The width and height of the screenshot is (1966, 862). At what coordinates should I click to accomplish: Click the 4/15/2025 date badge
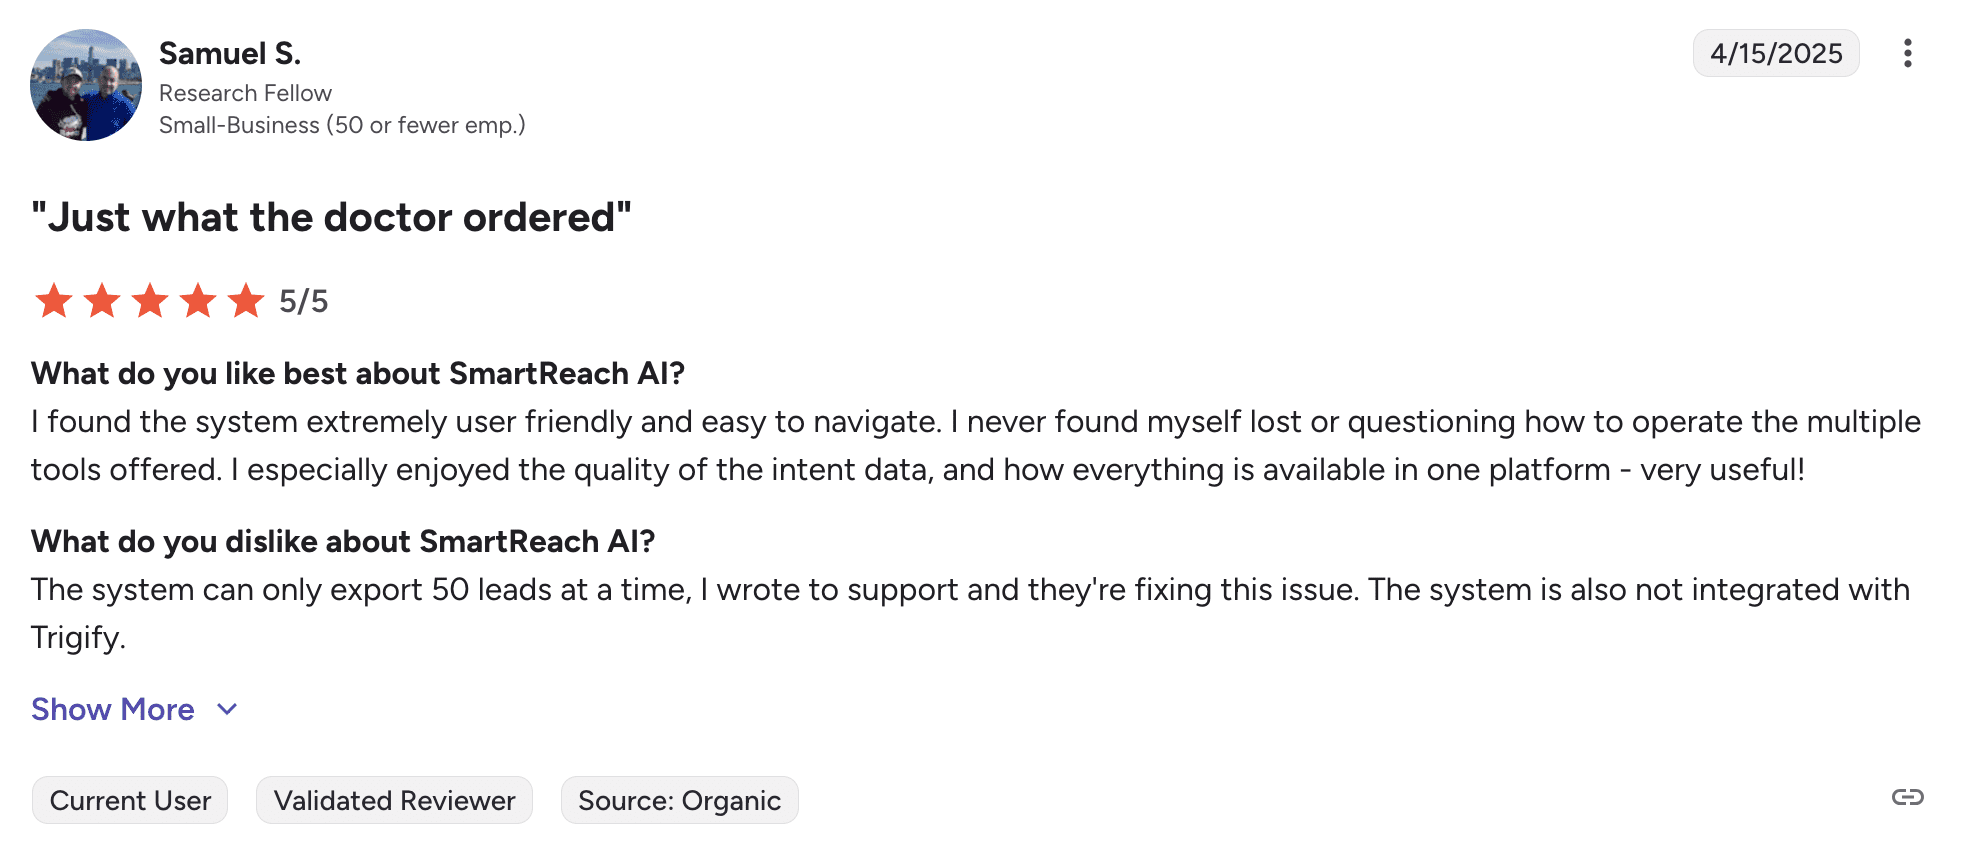1775,53
